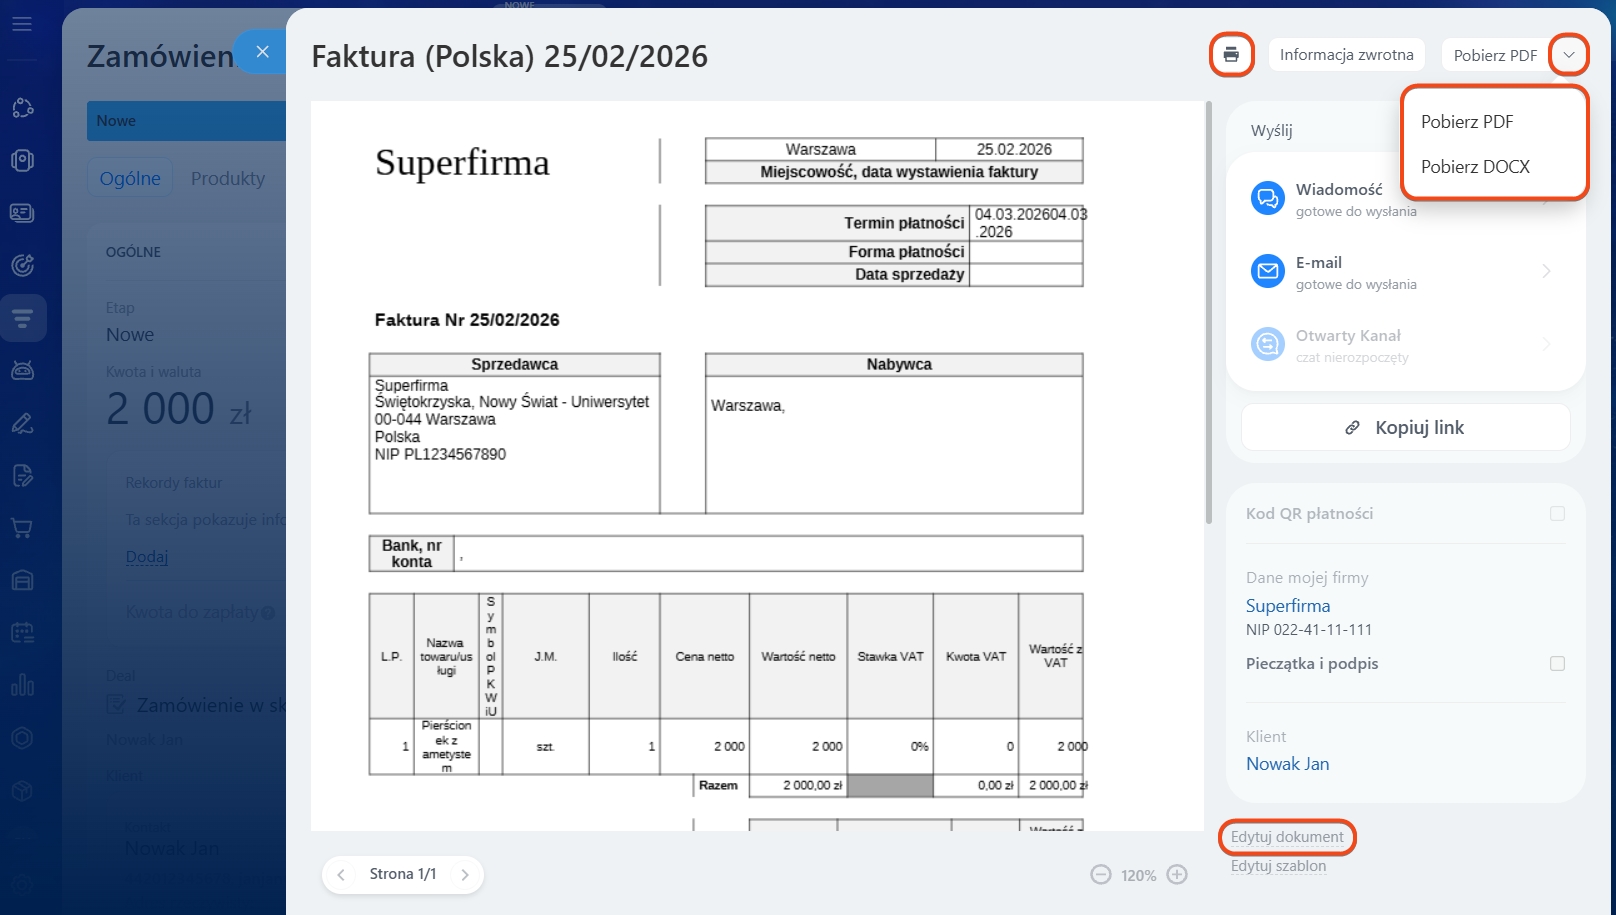
Task: Enable the Kod QR płatności checkbox
Action: [x=1557, y=514]
